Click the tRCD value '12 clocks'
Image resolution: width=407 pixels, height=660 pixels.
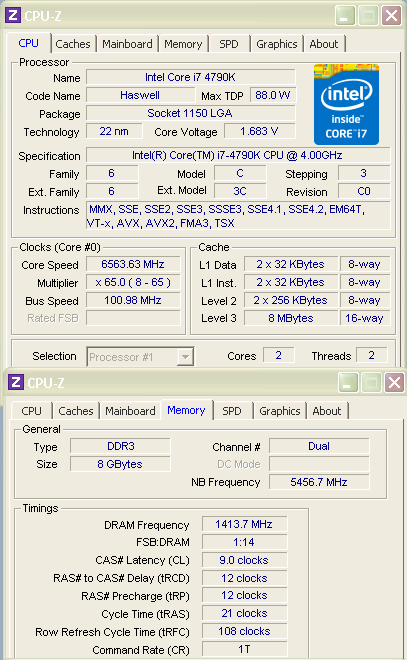coord(244,578)
